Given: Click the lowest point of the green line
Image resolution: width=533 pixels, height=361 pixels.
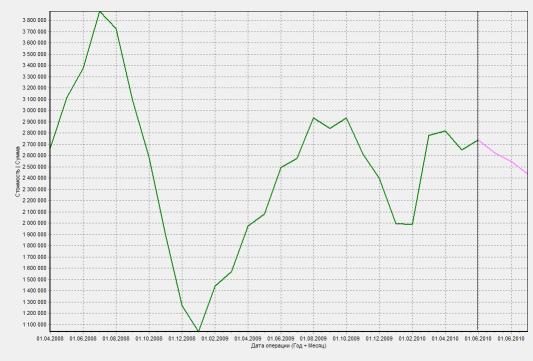Looking at the screenshot, I should coord(199,330).
